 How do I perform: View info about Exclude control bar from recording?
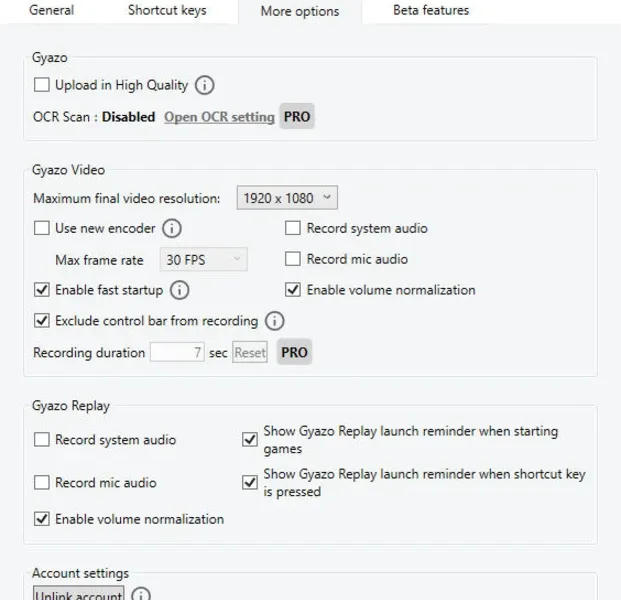point(274,321)
